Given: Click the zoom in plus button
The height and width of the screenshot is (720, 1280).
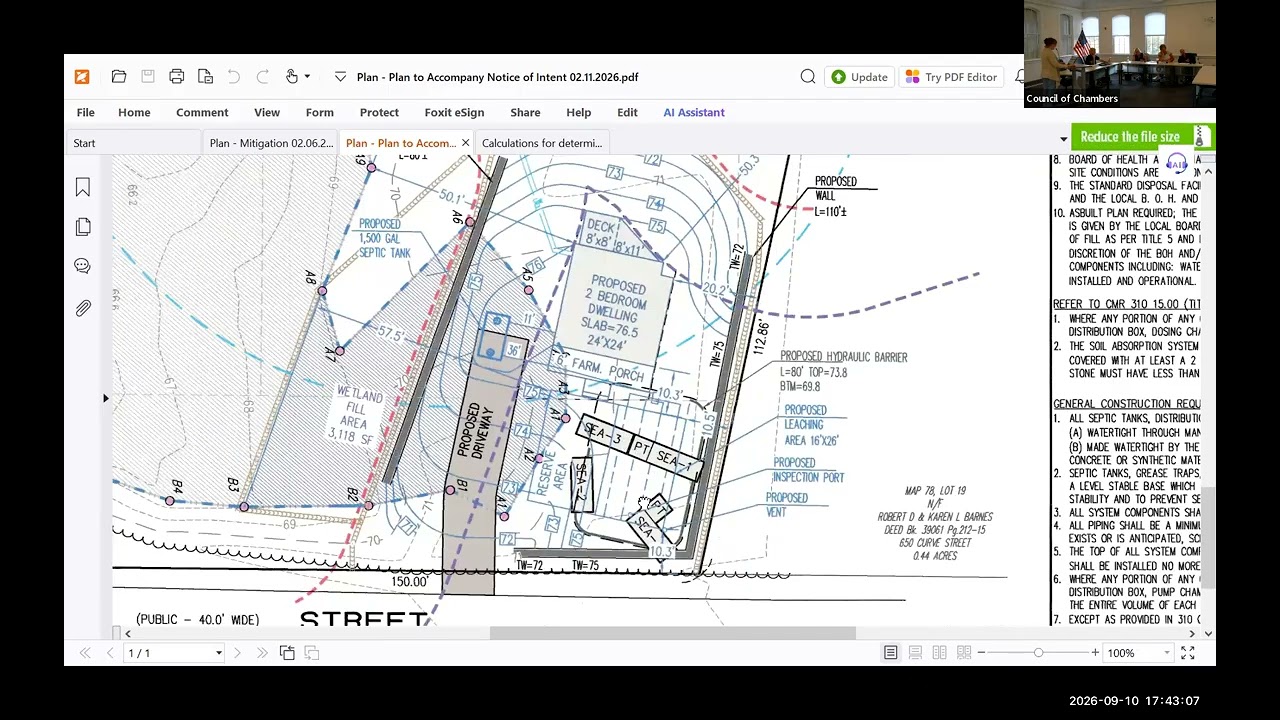Looking at the screenshot, I should (1095, 653).
